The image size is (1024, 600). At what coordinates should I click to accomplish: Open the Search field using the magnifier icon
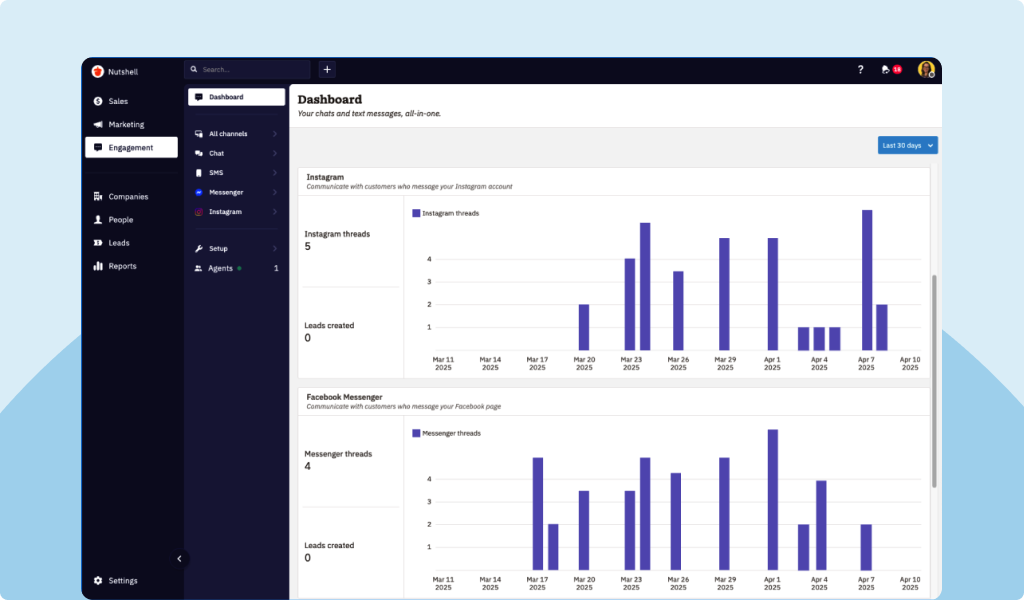(193, 69)
